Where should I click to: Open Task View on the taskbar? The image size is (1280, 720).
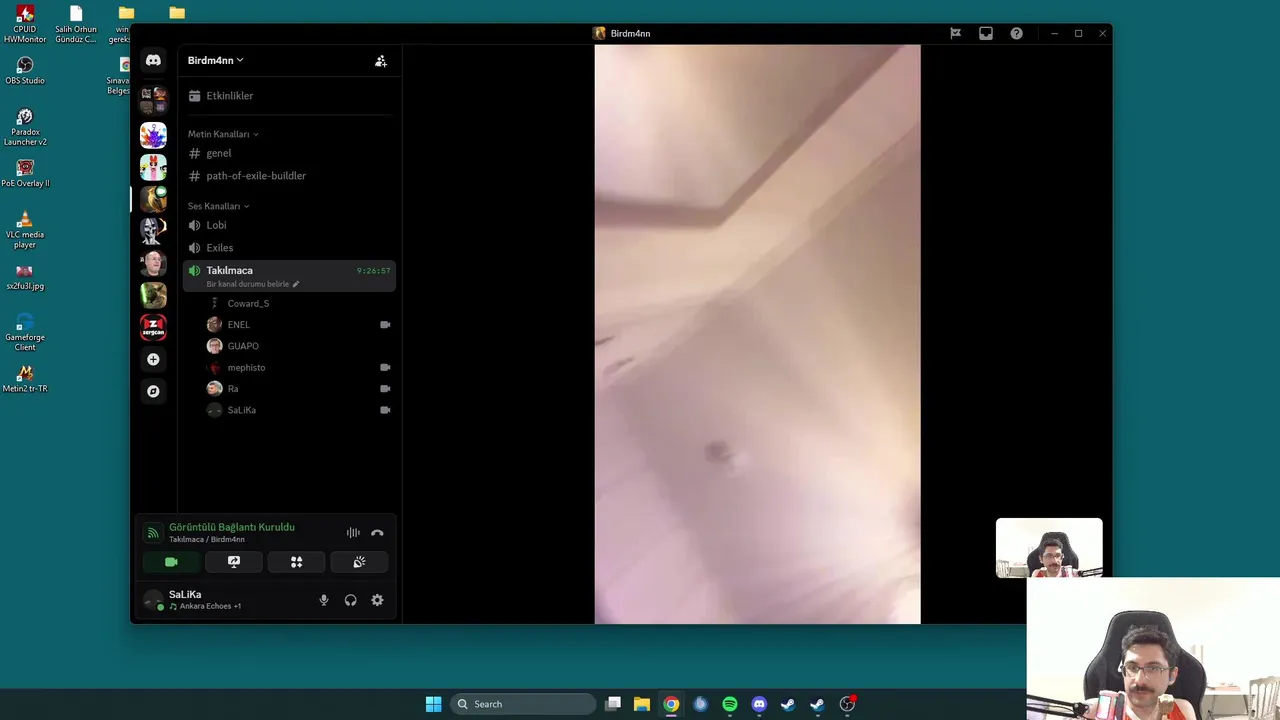click(x=613, y=704)
